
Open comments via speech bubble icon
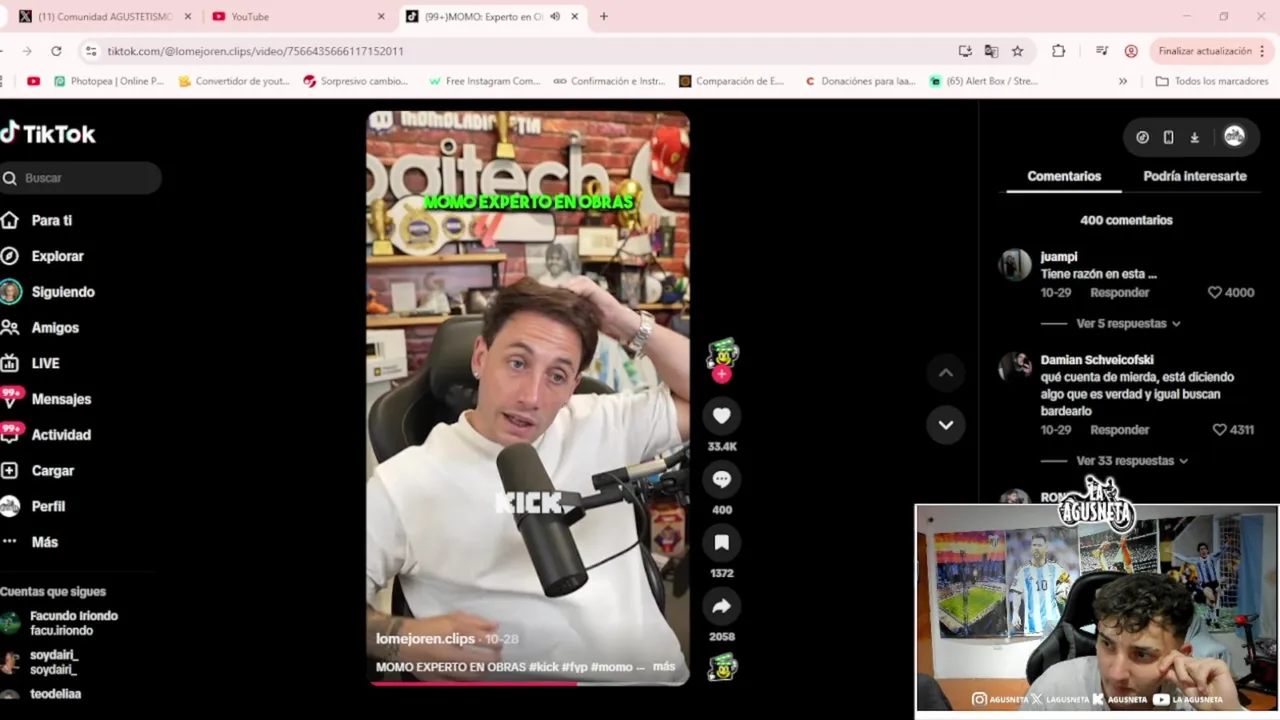click(721, 479)
